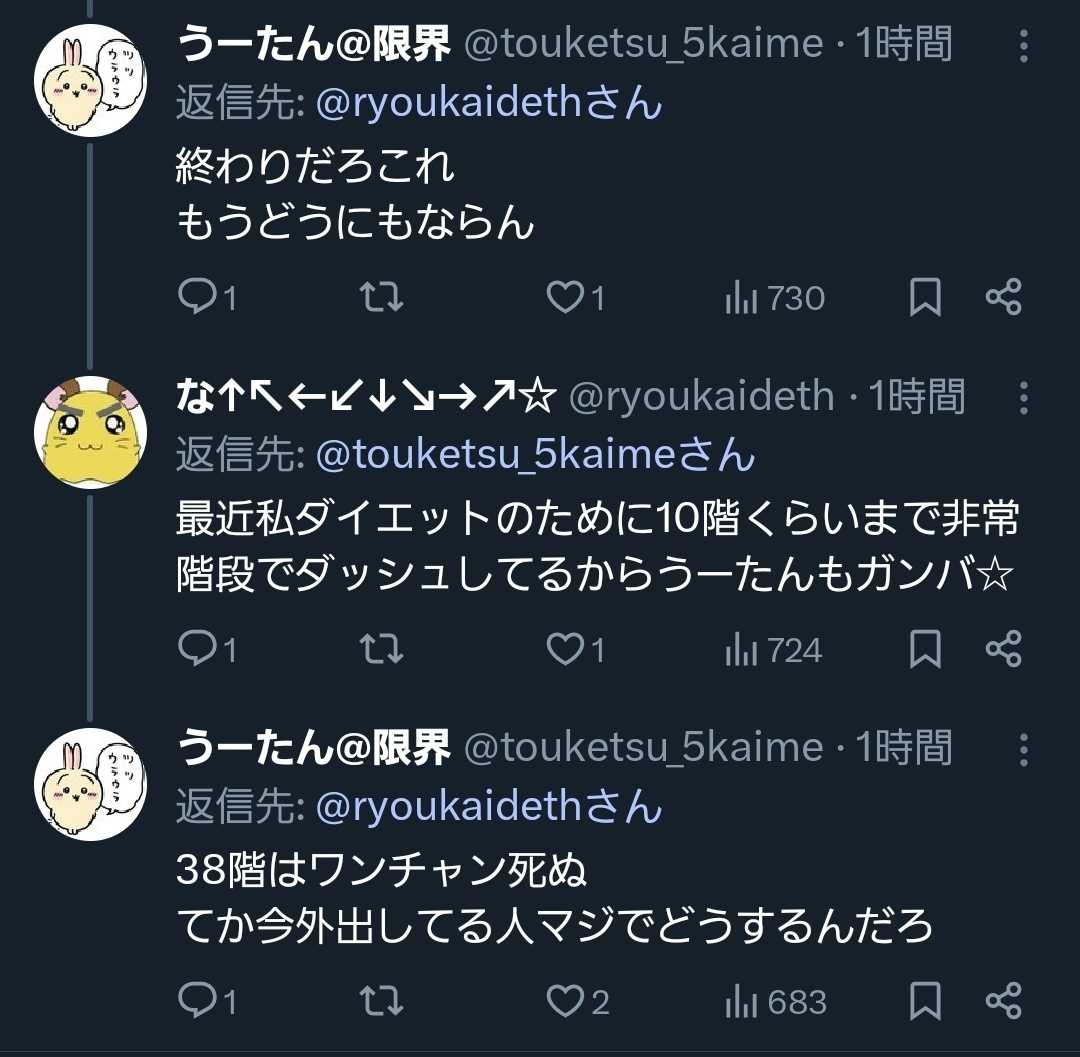Open more options on first tweet
This screenshot has height=1057, width=1080.
[x=1023, y=46]
